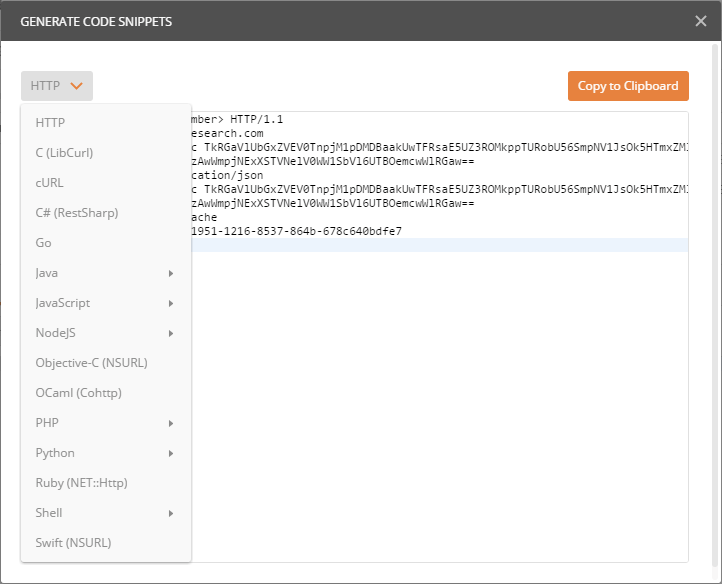
Task: Select OCaml (Cohttp) from list
Action: coord(77,393)
